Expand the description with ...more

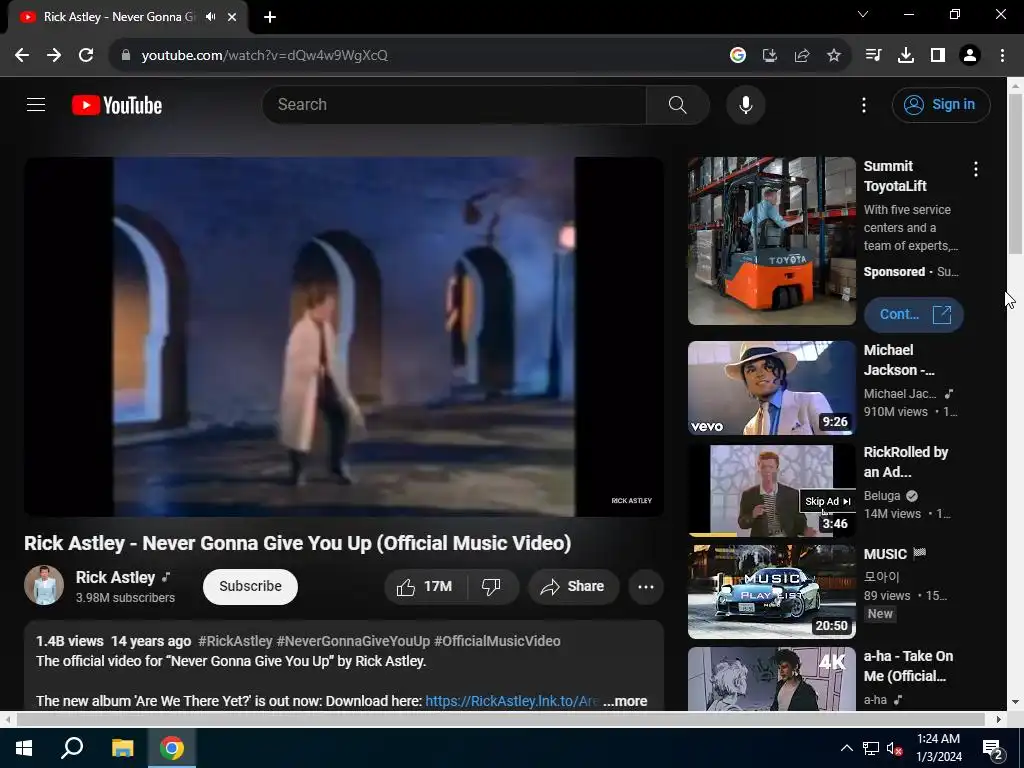point(625,701)
